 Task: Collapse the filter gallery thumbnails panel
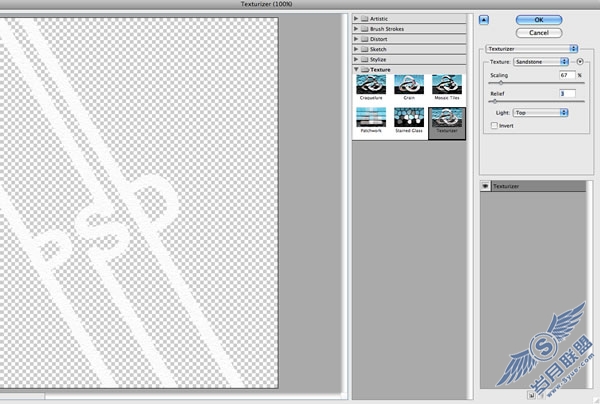coord(484,20)
